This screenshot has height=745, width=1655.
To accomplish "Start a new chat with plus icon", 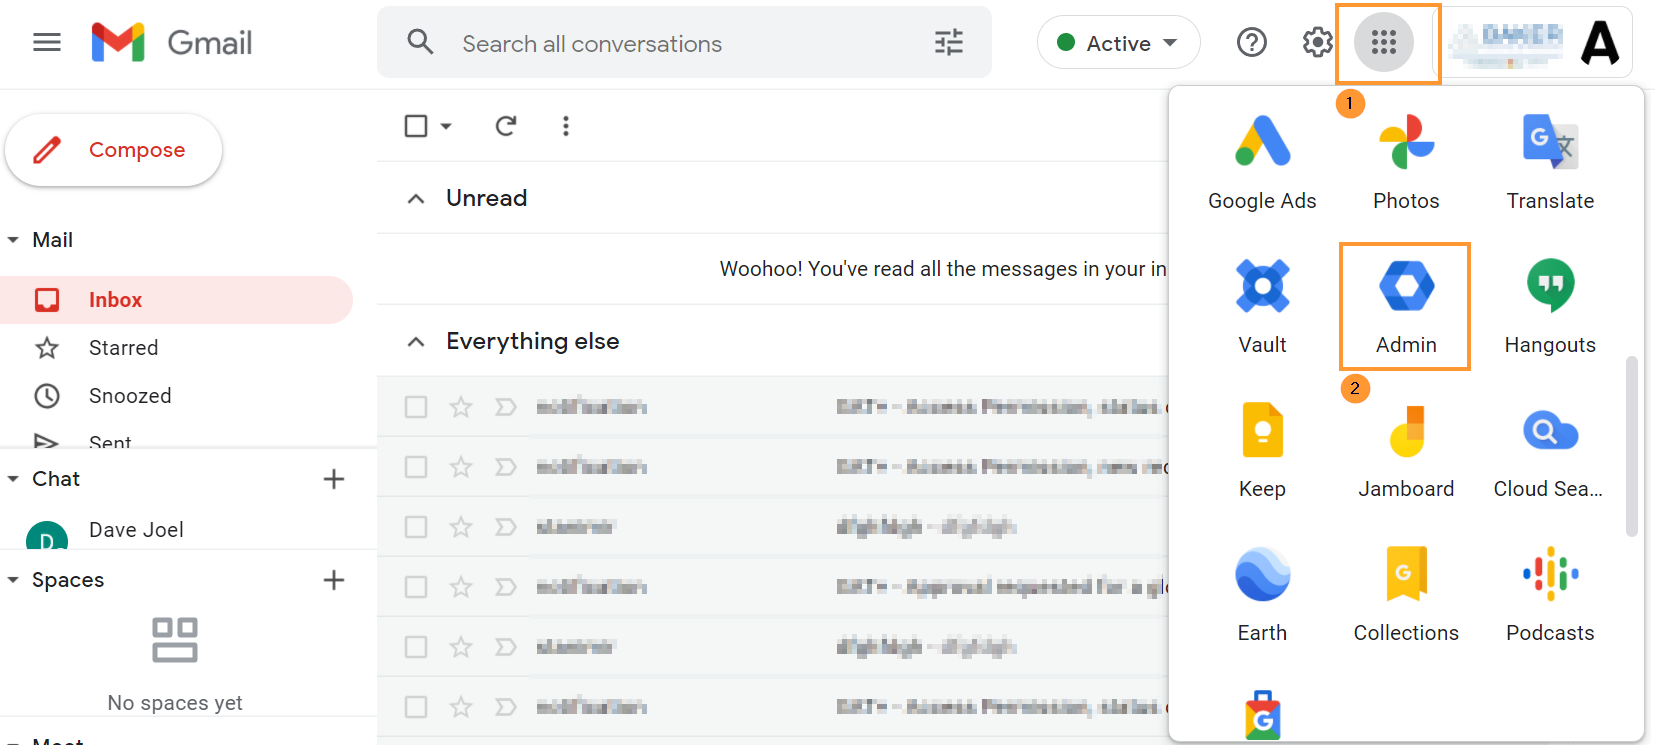I will pos(334,479).
